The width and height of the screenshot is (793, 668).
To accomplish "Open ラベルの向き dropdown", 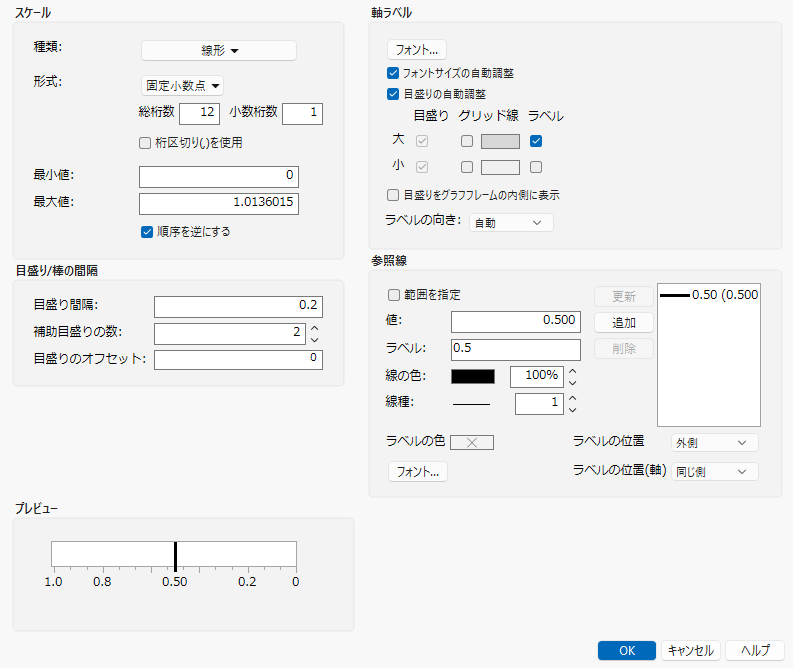I will (511, 222).
